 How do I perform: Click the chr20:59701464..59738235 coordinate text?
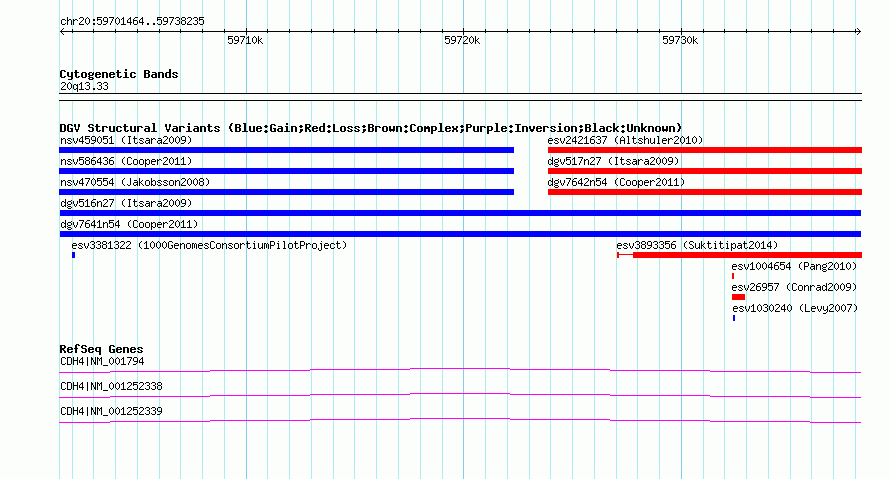click(x=132, y=22)
